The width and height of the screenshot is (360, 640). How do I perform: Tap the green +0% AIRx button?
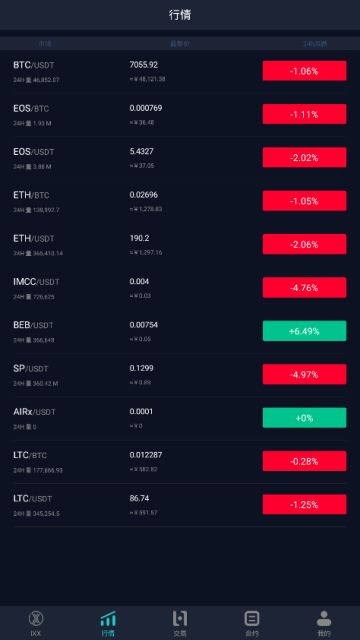304,418
